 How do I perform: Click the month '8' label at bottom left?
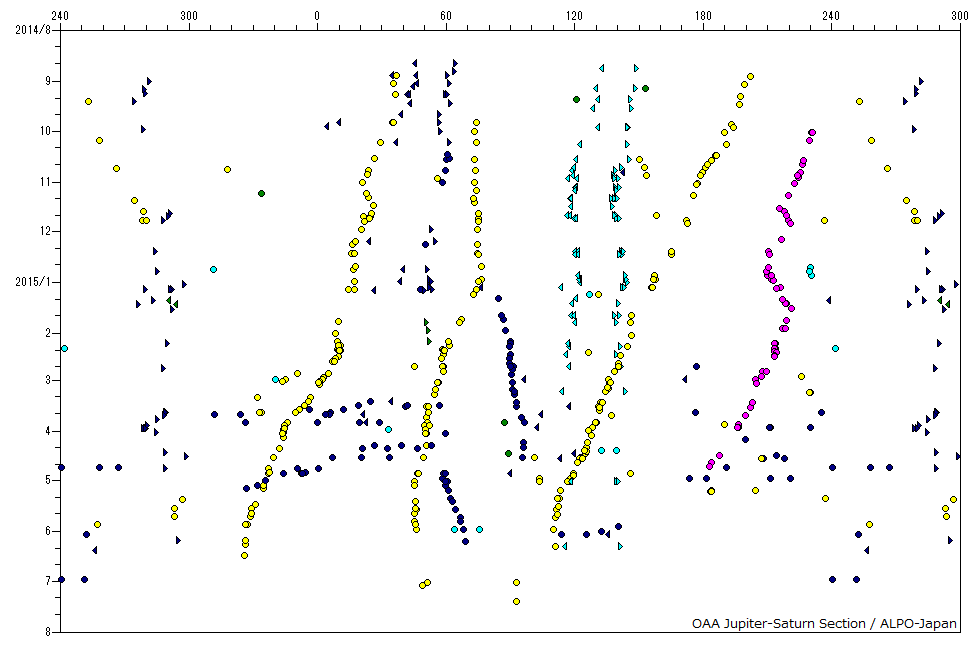pyautogui.click(x=48, y=632)
